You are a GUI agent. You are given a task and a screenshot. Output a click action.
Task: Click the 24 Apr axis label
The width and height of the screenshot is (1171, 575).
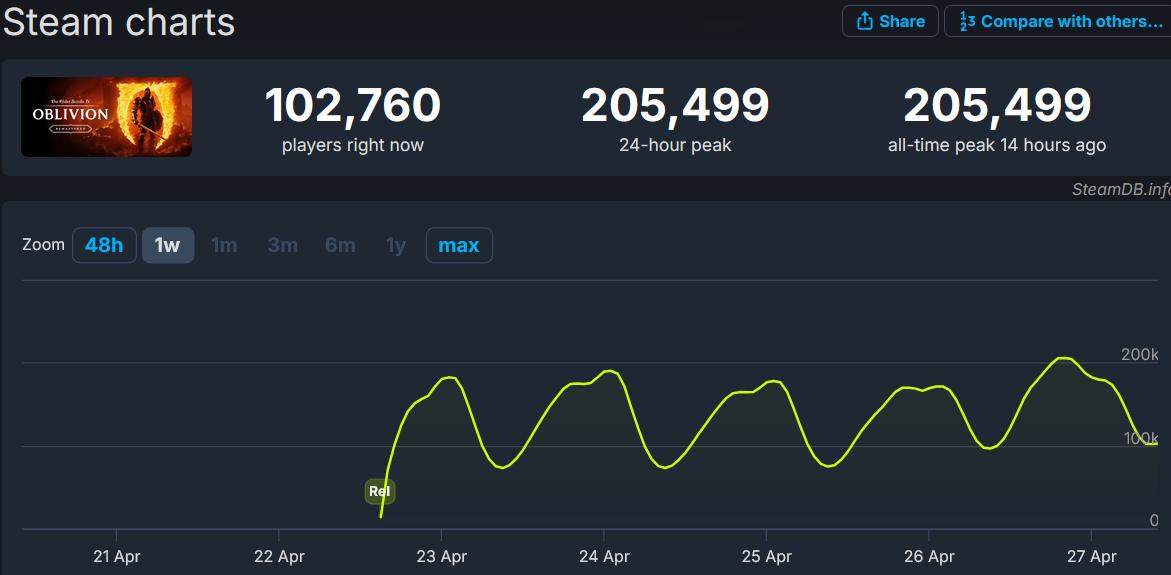click(x=604, y=556)
